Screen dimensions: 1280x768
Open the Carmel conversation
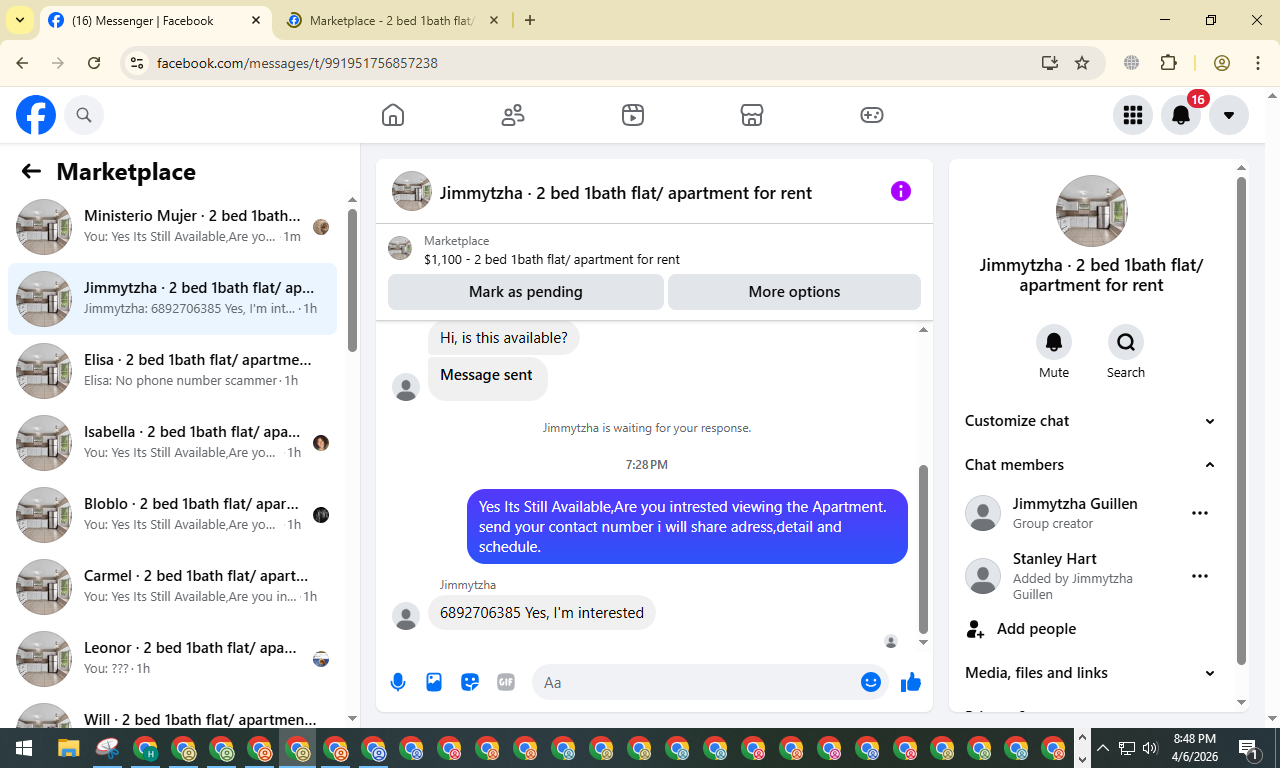tap(172, 587)
